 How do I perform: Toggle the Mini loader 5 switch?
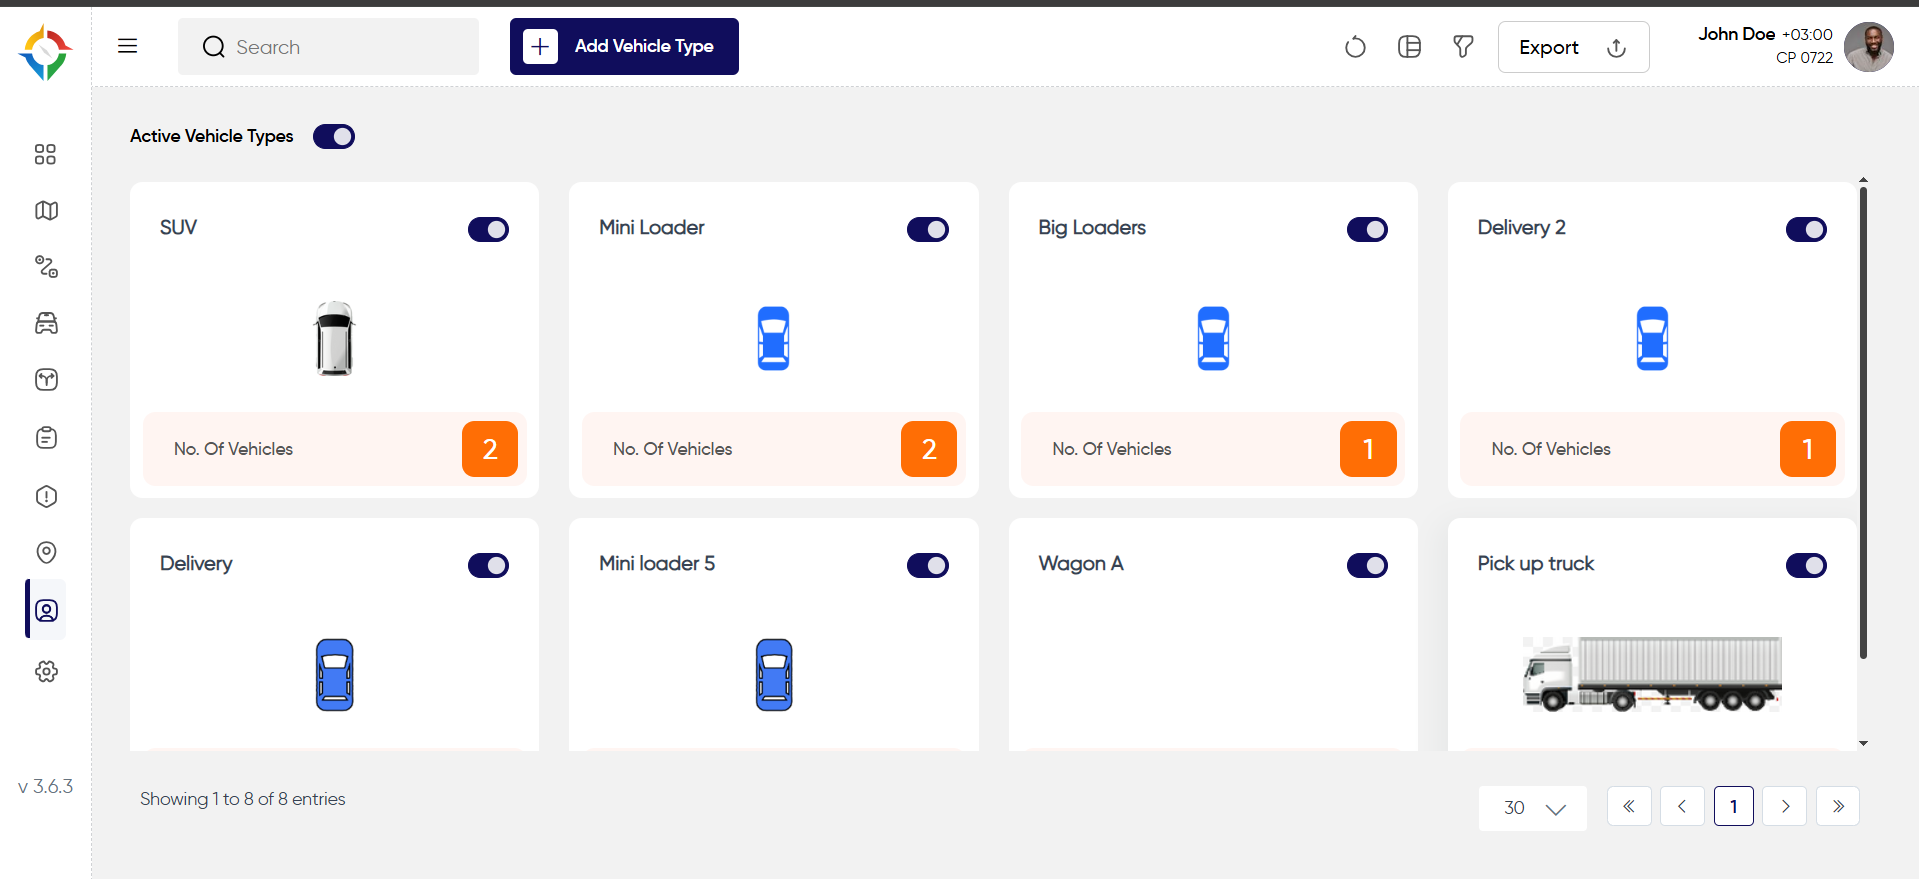click(x=927, y=565)
